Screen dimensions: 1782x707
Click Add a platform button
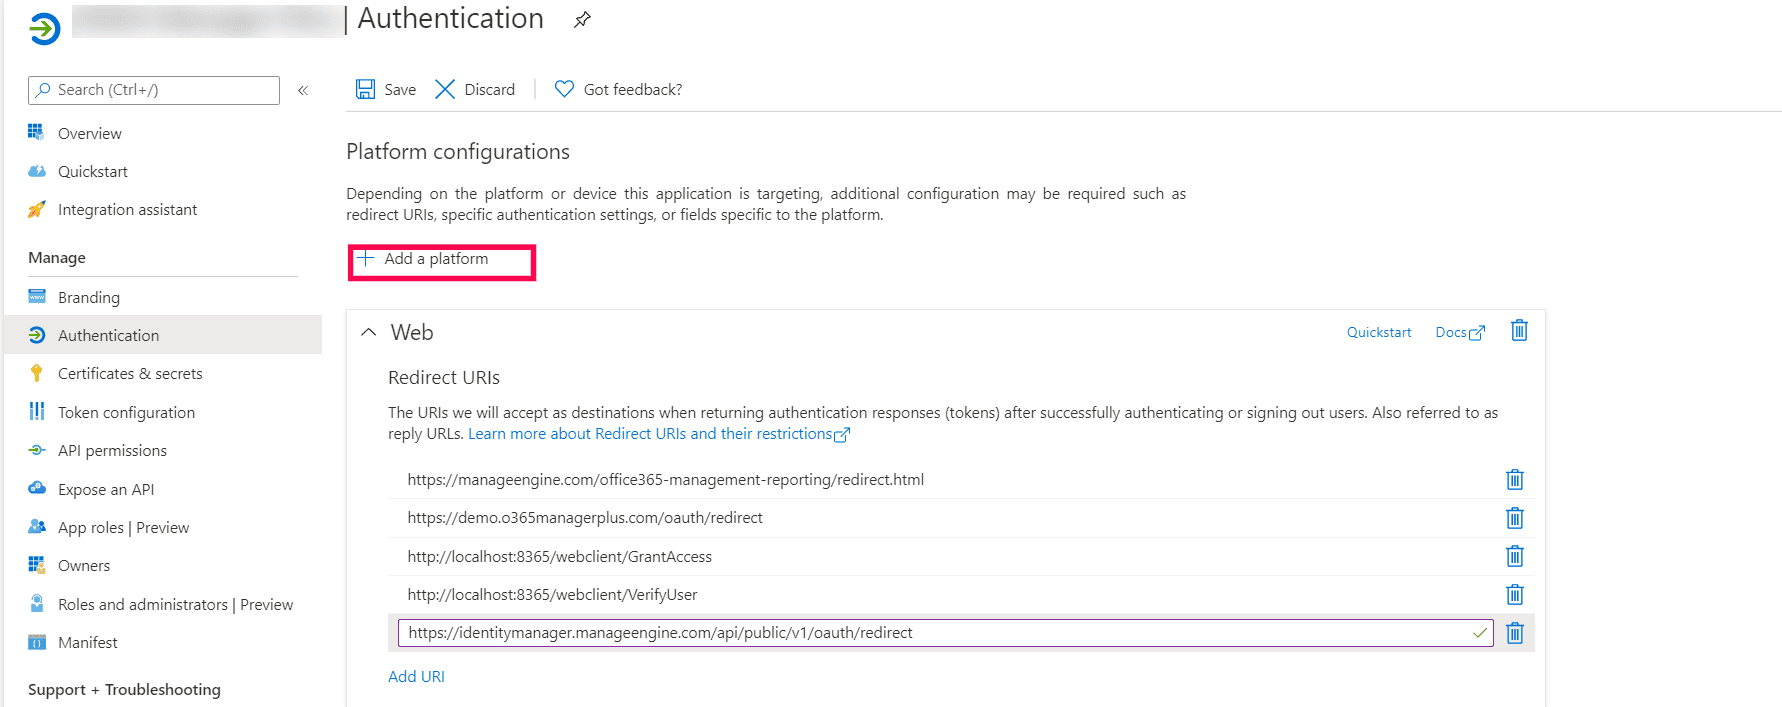tap(437, 259)
